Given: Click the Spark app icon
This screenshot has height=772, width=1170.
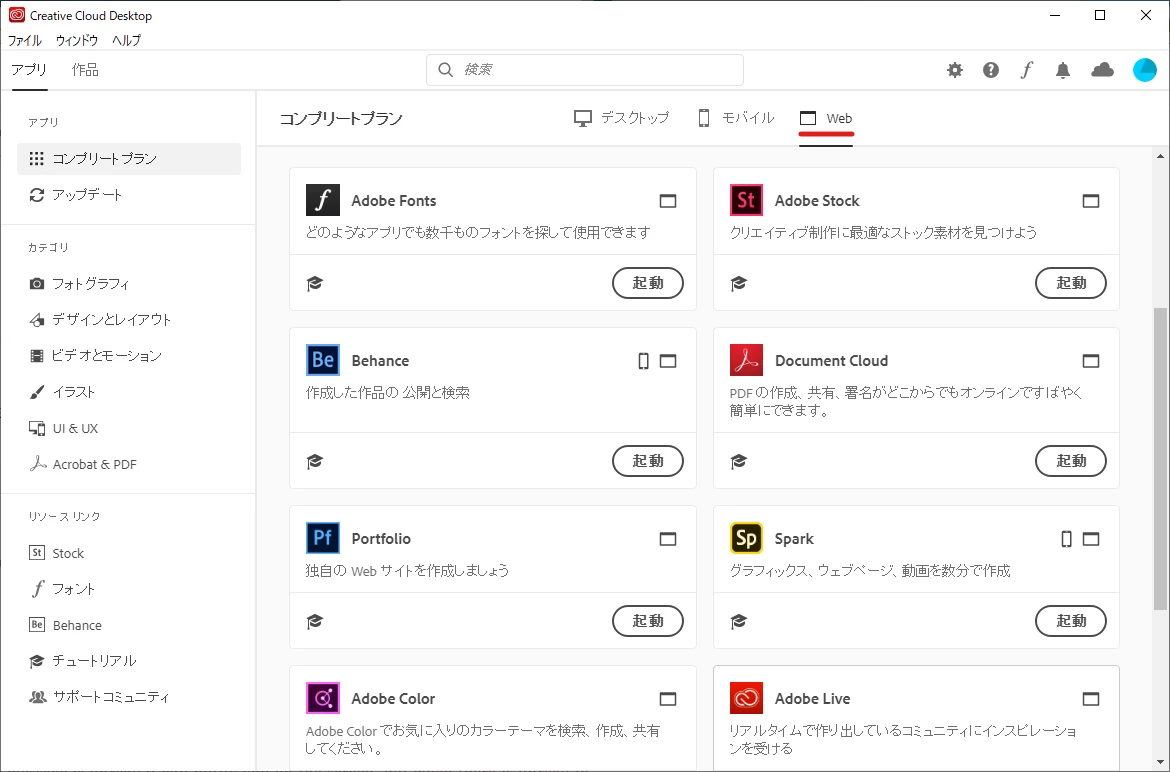Looking at the screenshot, I should (746, 538).
